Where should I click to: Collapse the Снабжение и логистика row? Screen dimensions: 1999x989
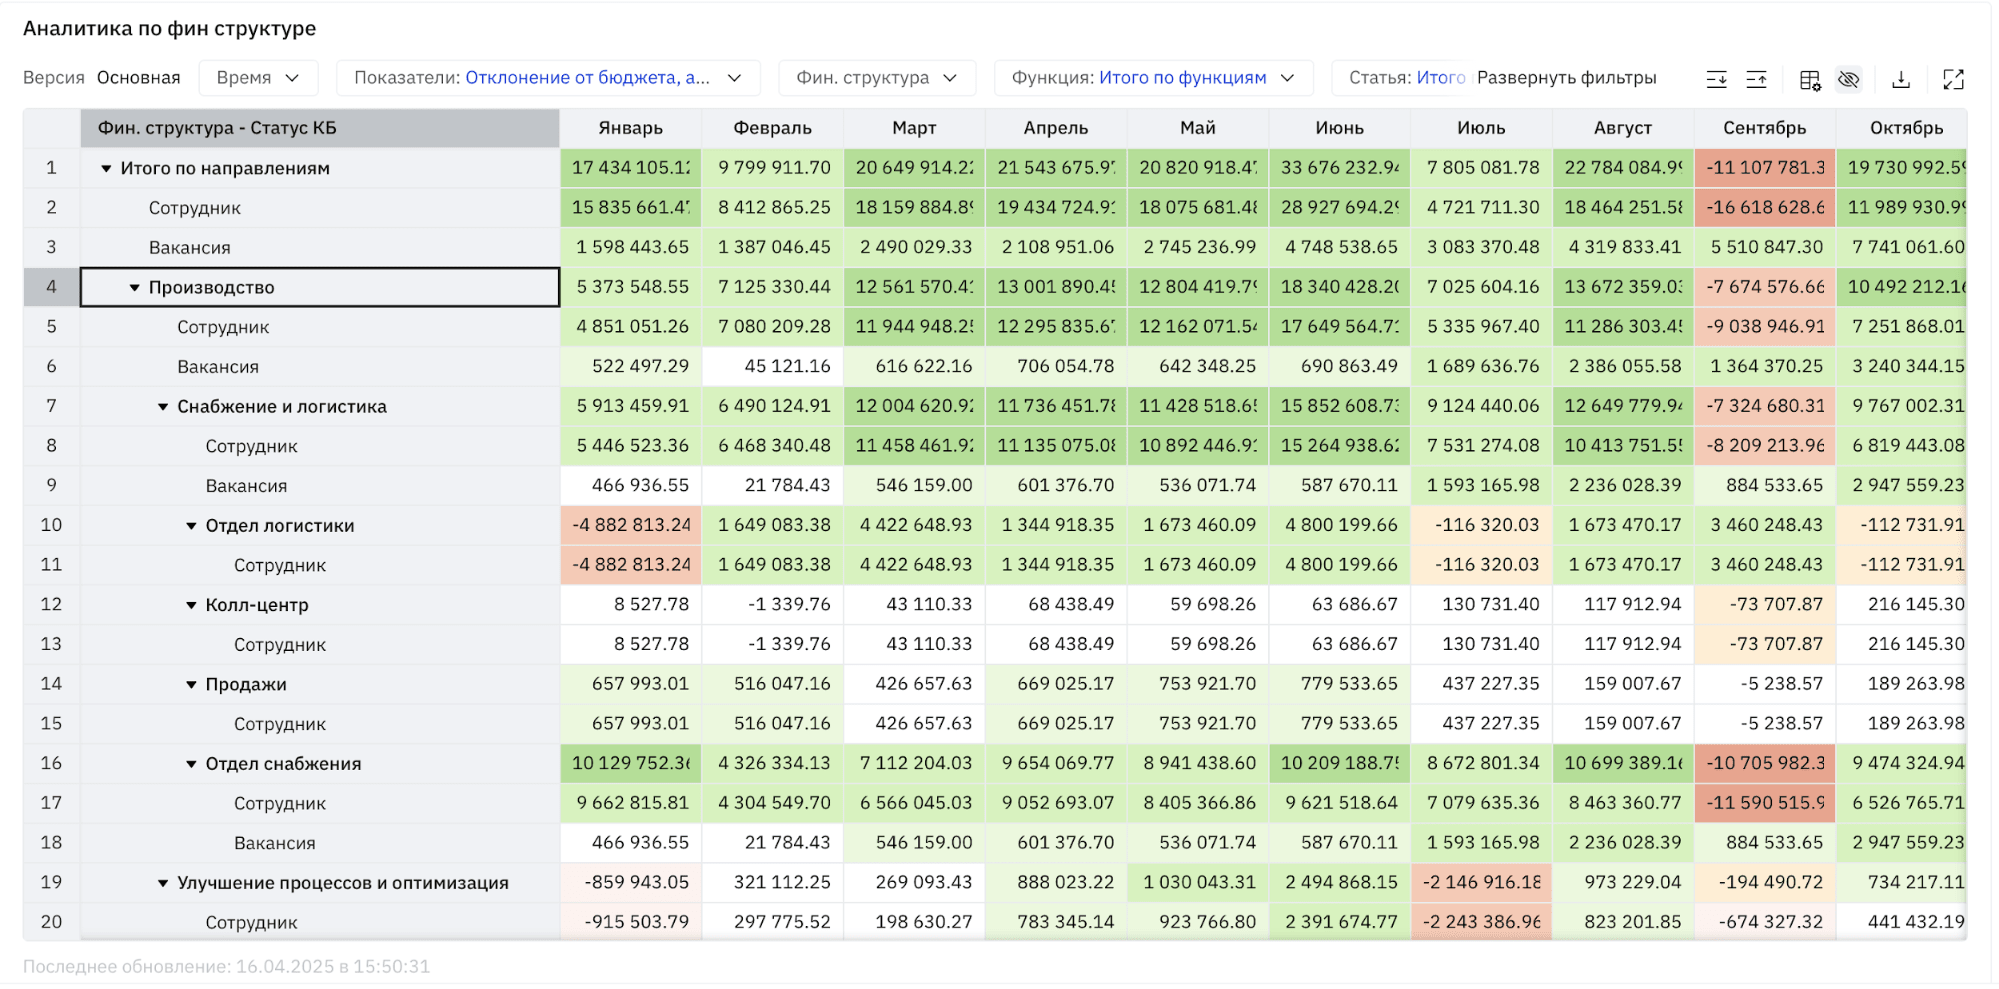point(163,407)
